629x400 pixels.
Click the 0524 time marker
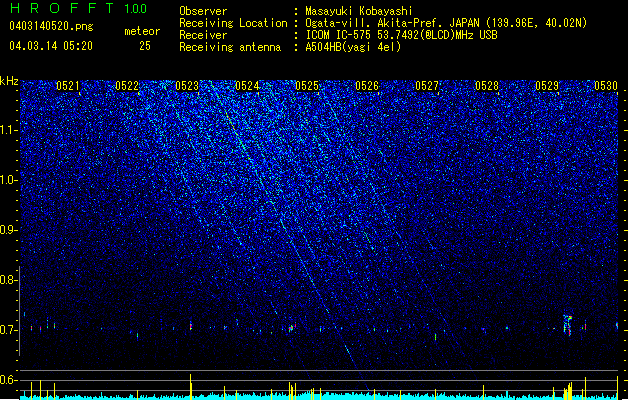[247, 86]
